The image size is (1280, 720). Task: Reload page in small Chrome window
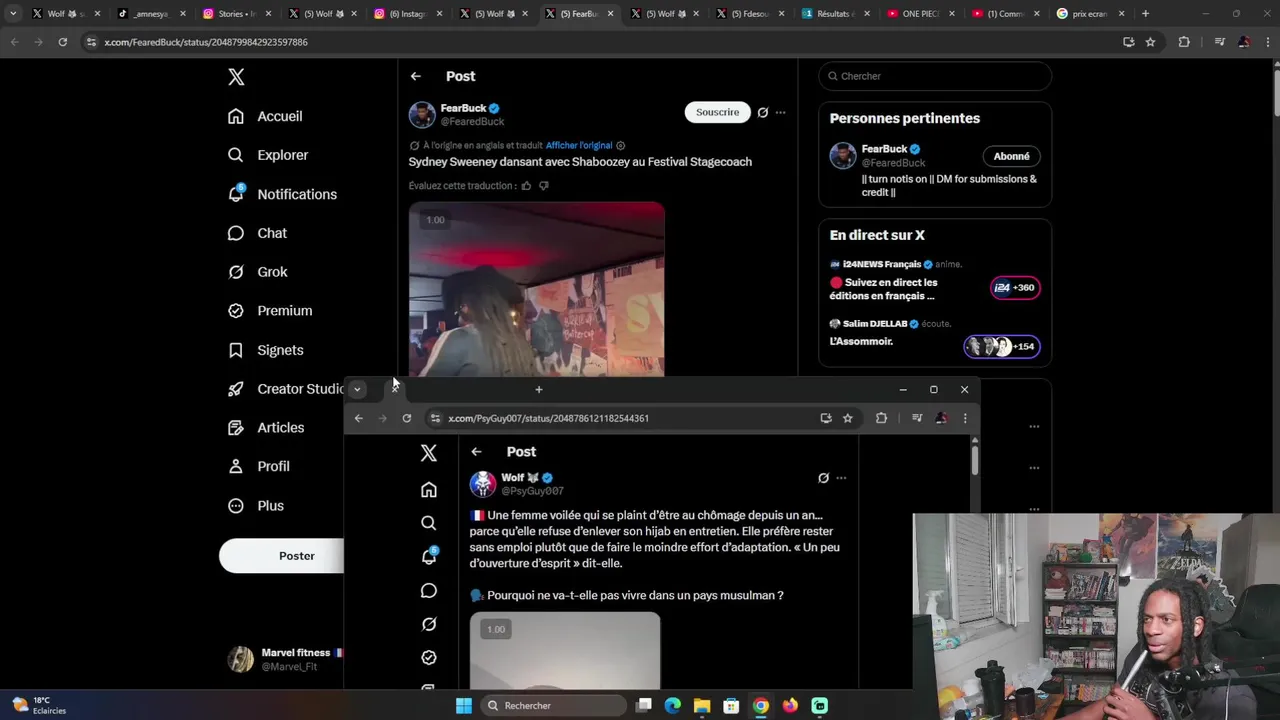pos(407,418)
